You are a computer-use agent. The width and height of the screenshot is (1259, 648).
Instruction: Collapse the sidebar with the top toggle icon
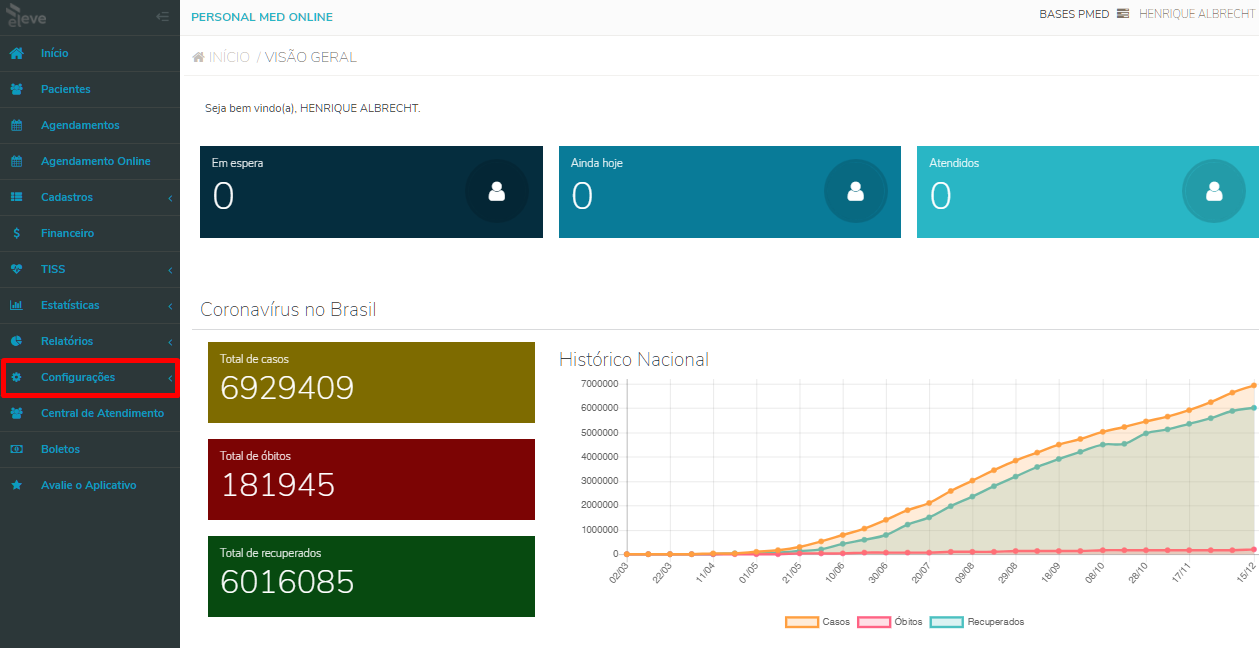coord(163,16)
